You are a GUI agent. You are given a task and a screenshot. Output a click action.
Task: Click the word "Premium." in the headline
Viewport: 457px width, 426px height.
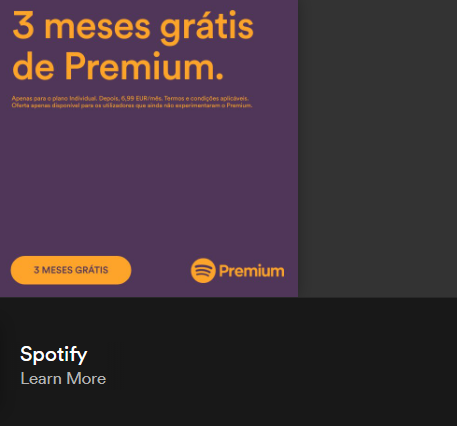coord(144,66)
